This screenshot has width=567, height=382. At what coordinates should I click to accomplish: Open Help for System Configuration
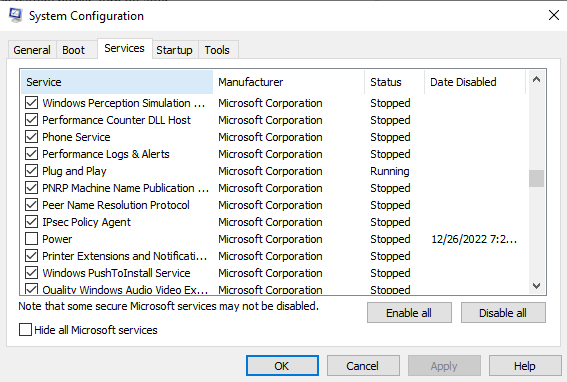(525, 366)
